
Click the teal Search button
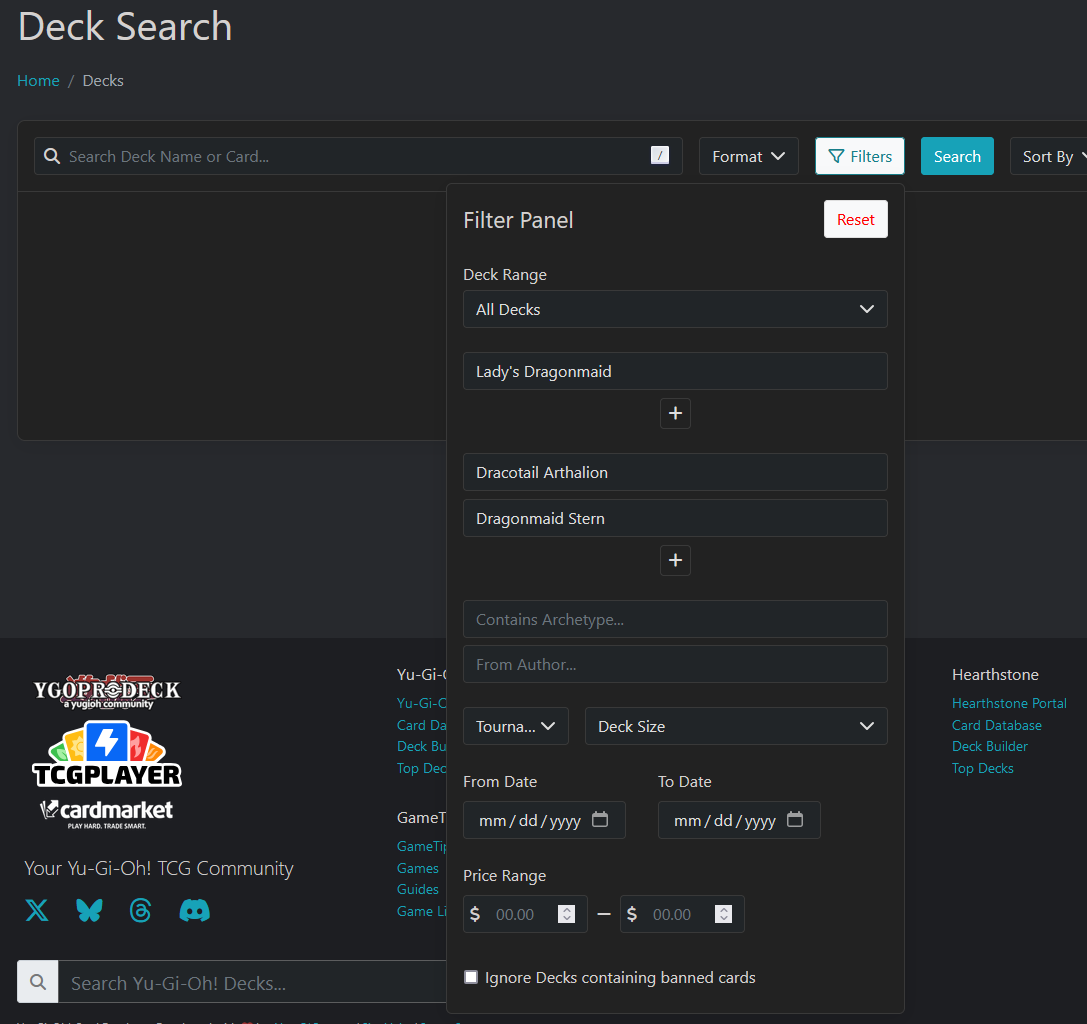tap(957, 156)
